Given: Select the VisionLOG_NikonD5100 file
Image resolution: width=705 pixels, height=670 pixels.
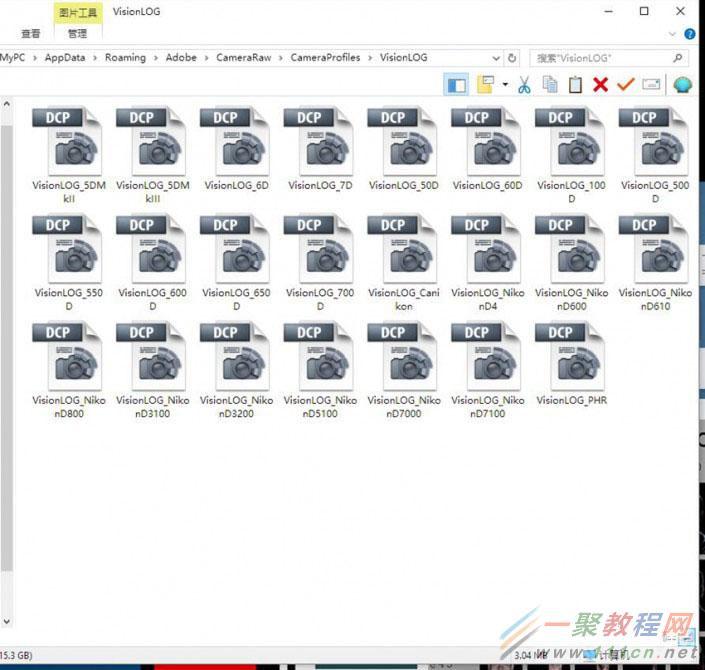Looking at the screenshot, I should point(320,371).
